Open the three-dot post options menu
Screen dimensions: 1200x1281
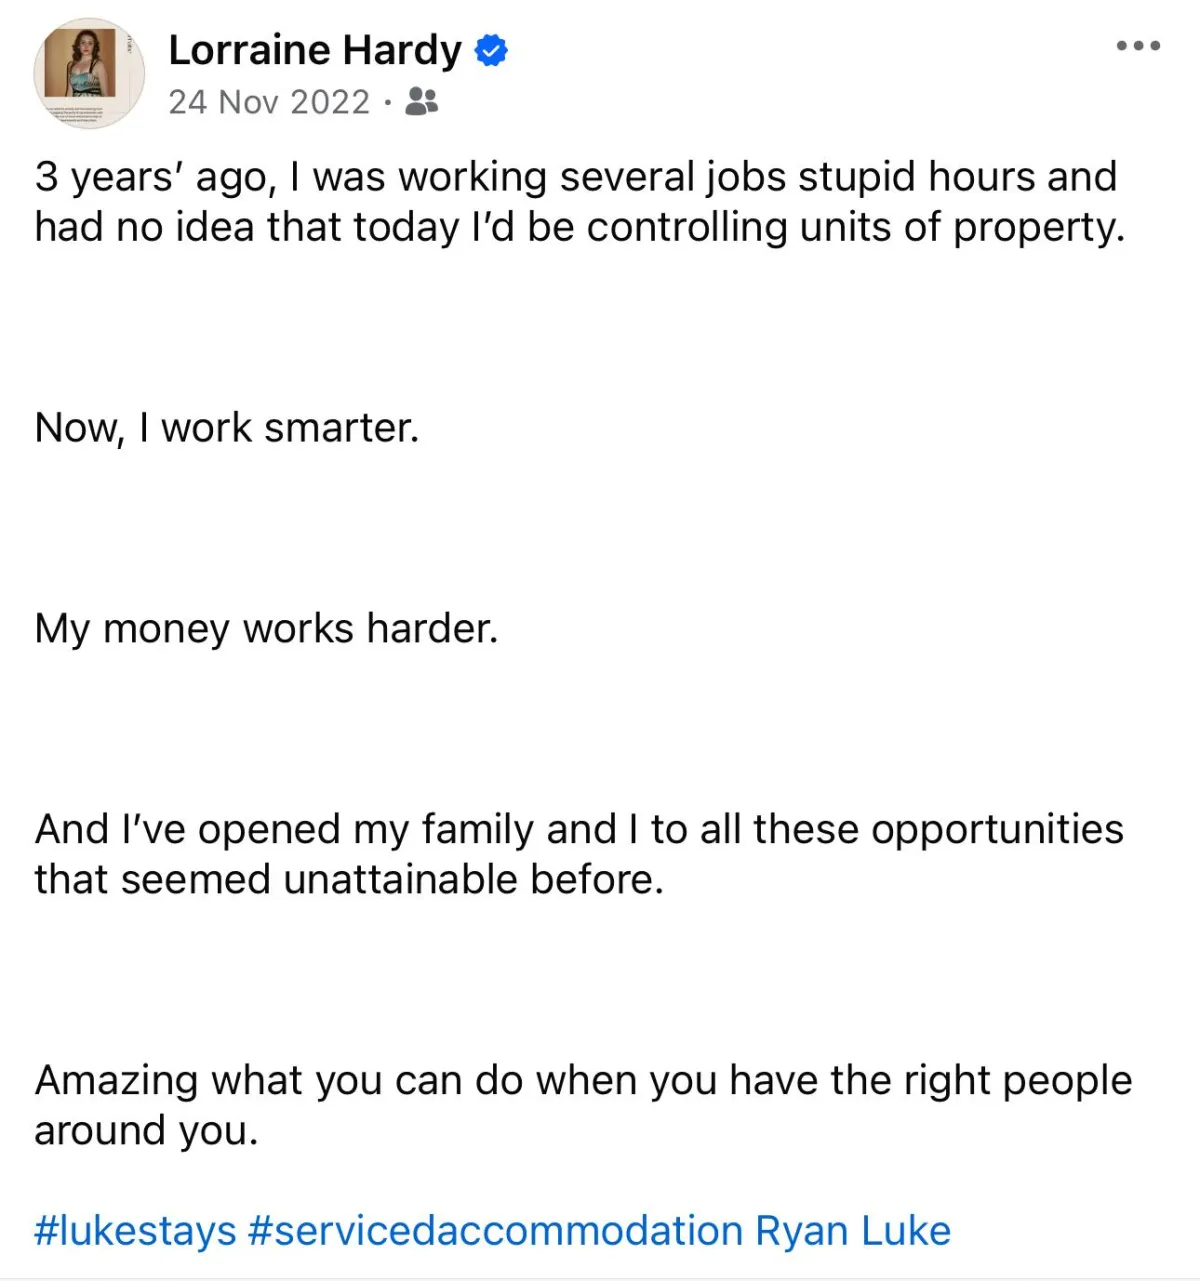pyautogui.click(x=1138, y=46)
